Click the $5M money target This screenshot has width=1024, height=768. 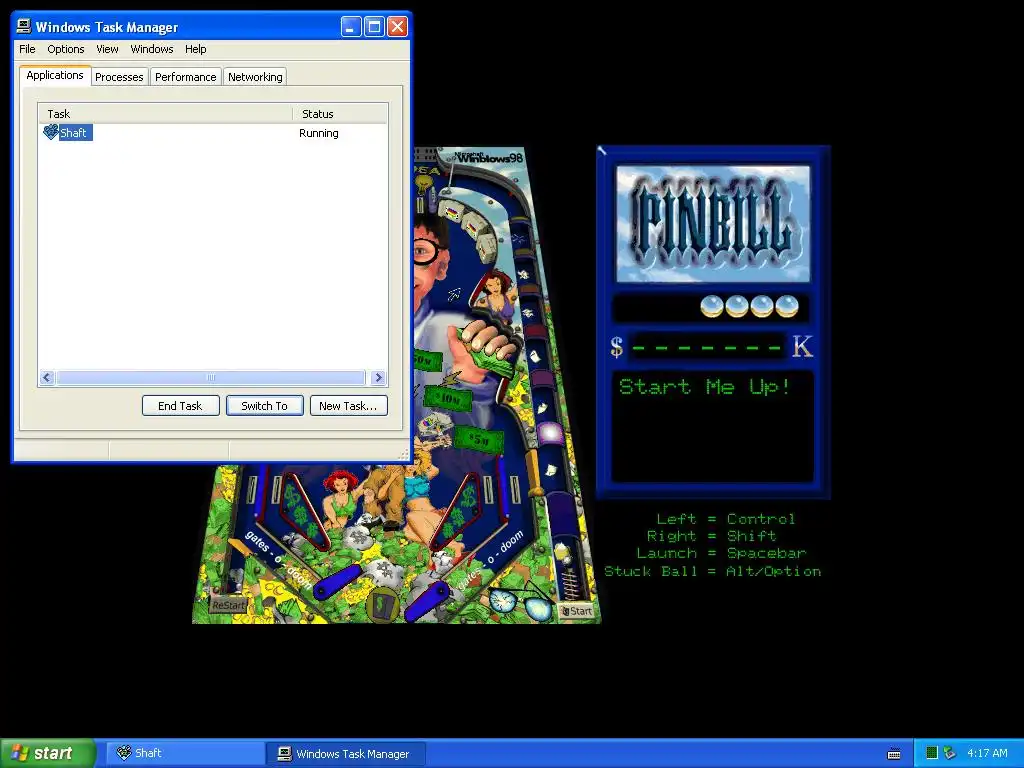[479, 440]
